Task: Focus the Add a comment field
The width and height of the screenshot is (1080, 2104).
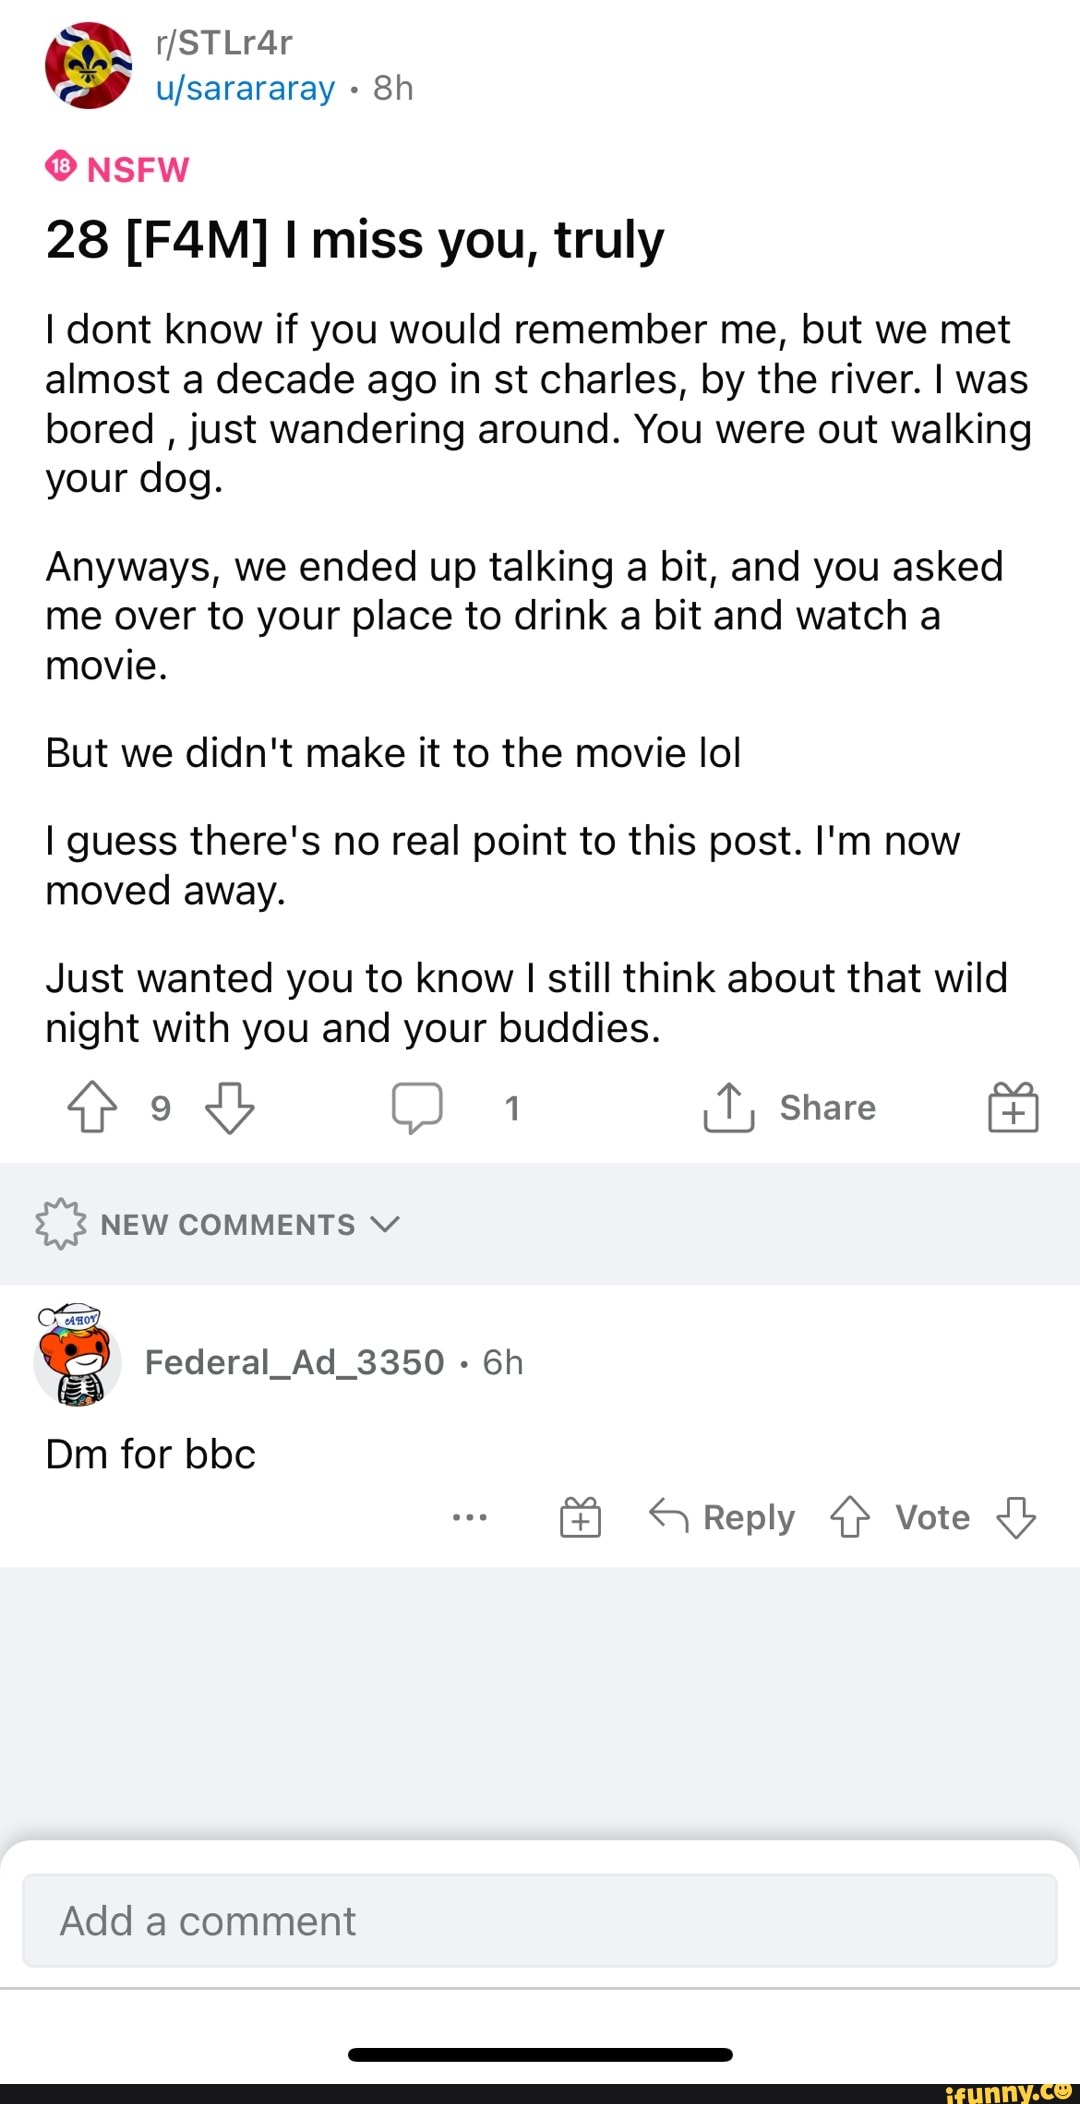Action: pos(540,1921)
